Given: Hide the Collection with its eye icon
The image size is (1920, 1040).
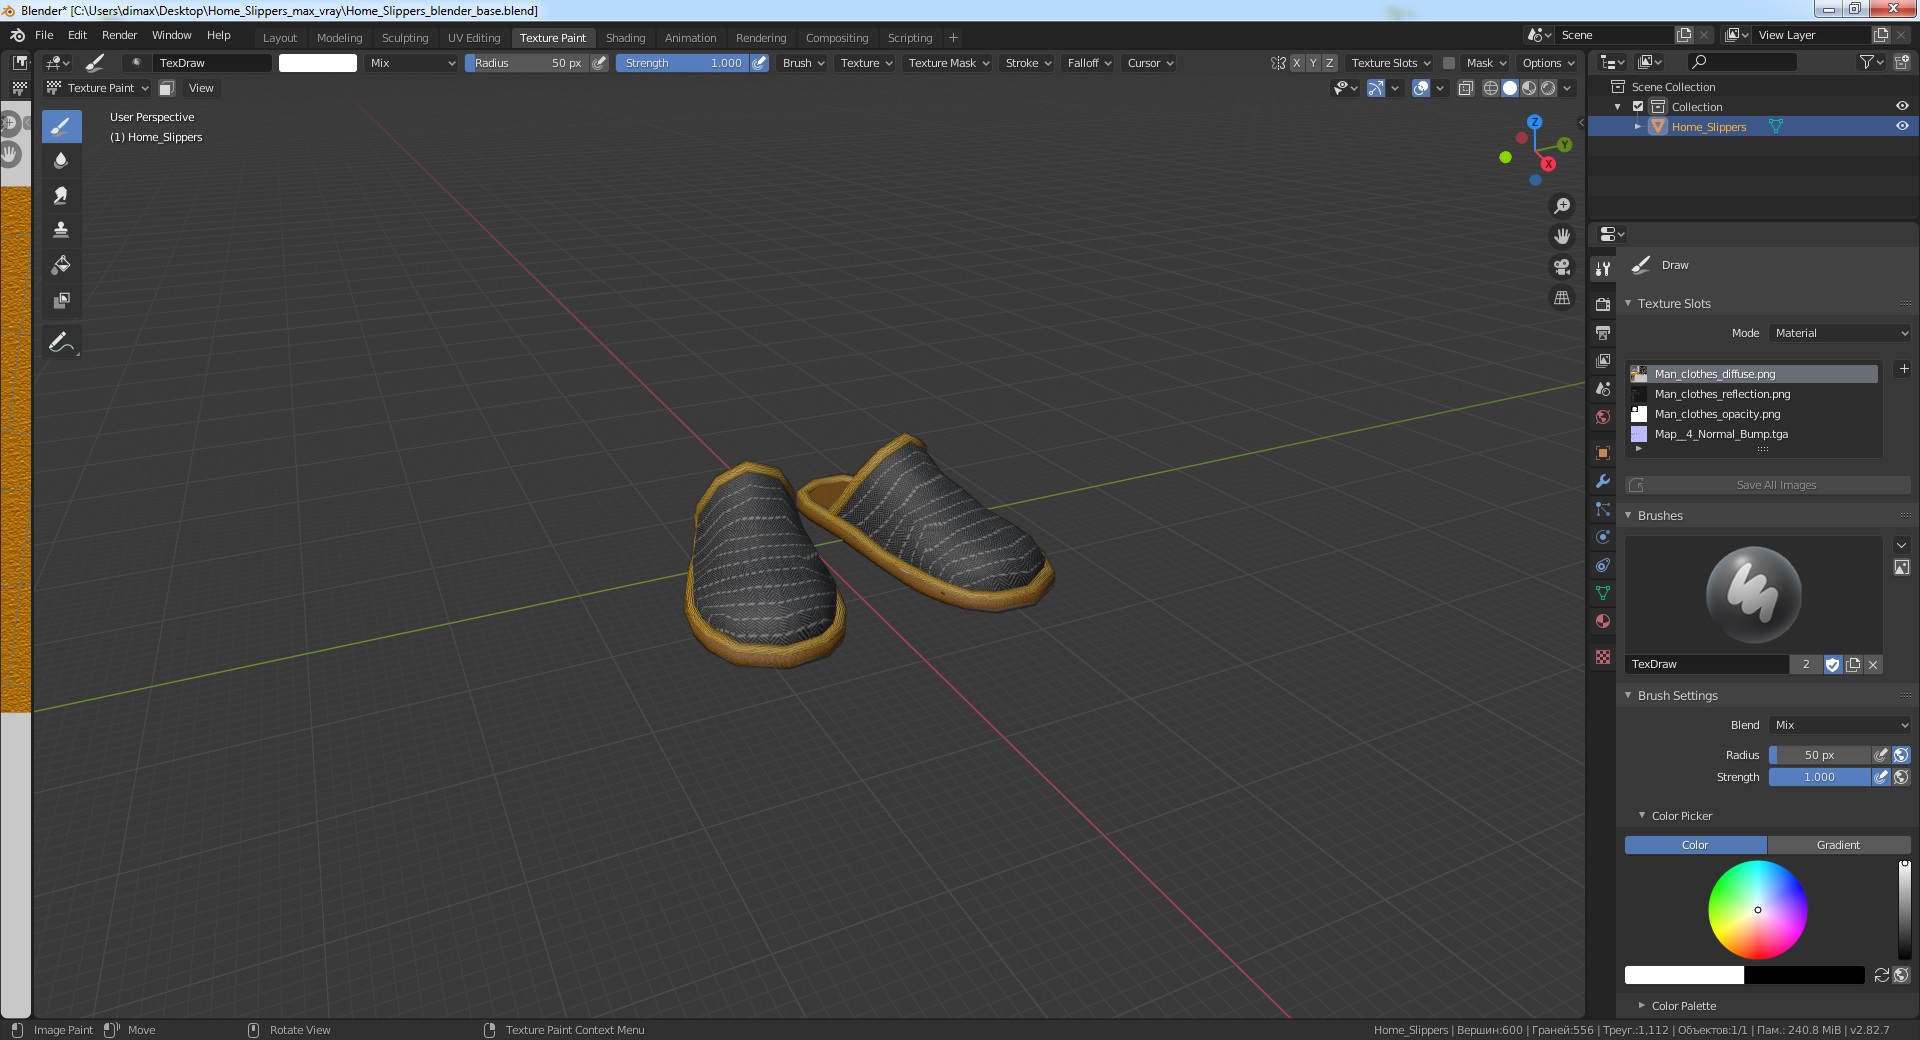Looking at the screenshot, I should pyautogui.click(x=1902, y=107).
